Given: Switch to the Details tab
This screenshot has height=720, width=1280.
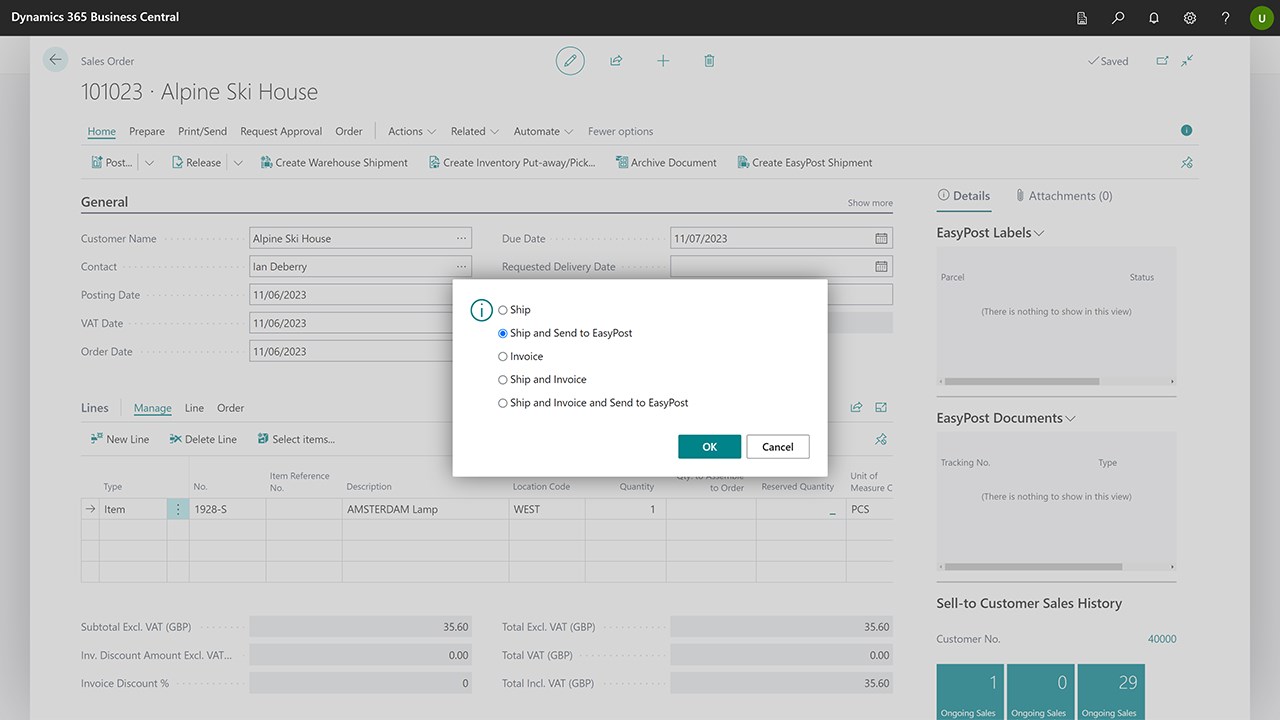Looking at the screenshot, I should pos(964,196).
